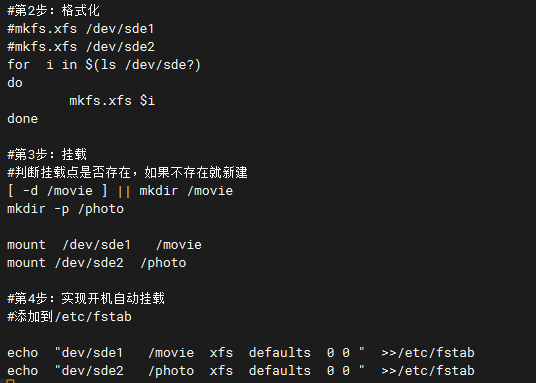
Task: Click the comment about 判断挂载点是否存在
Action: [x=127, y=172]
